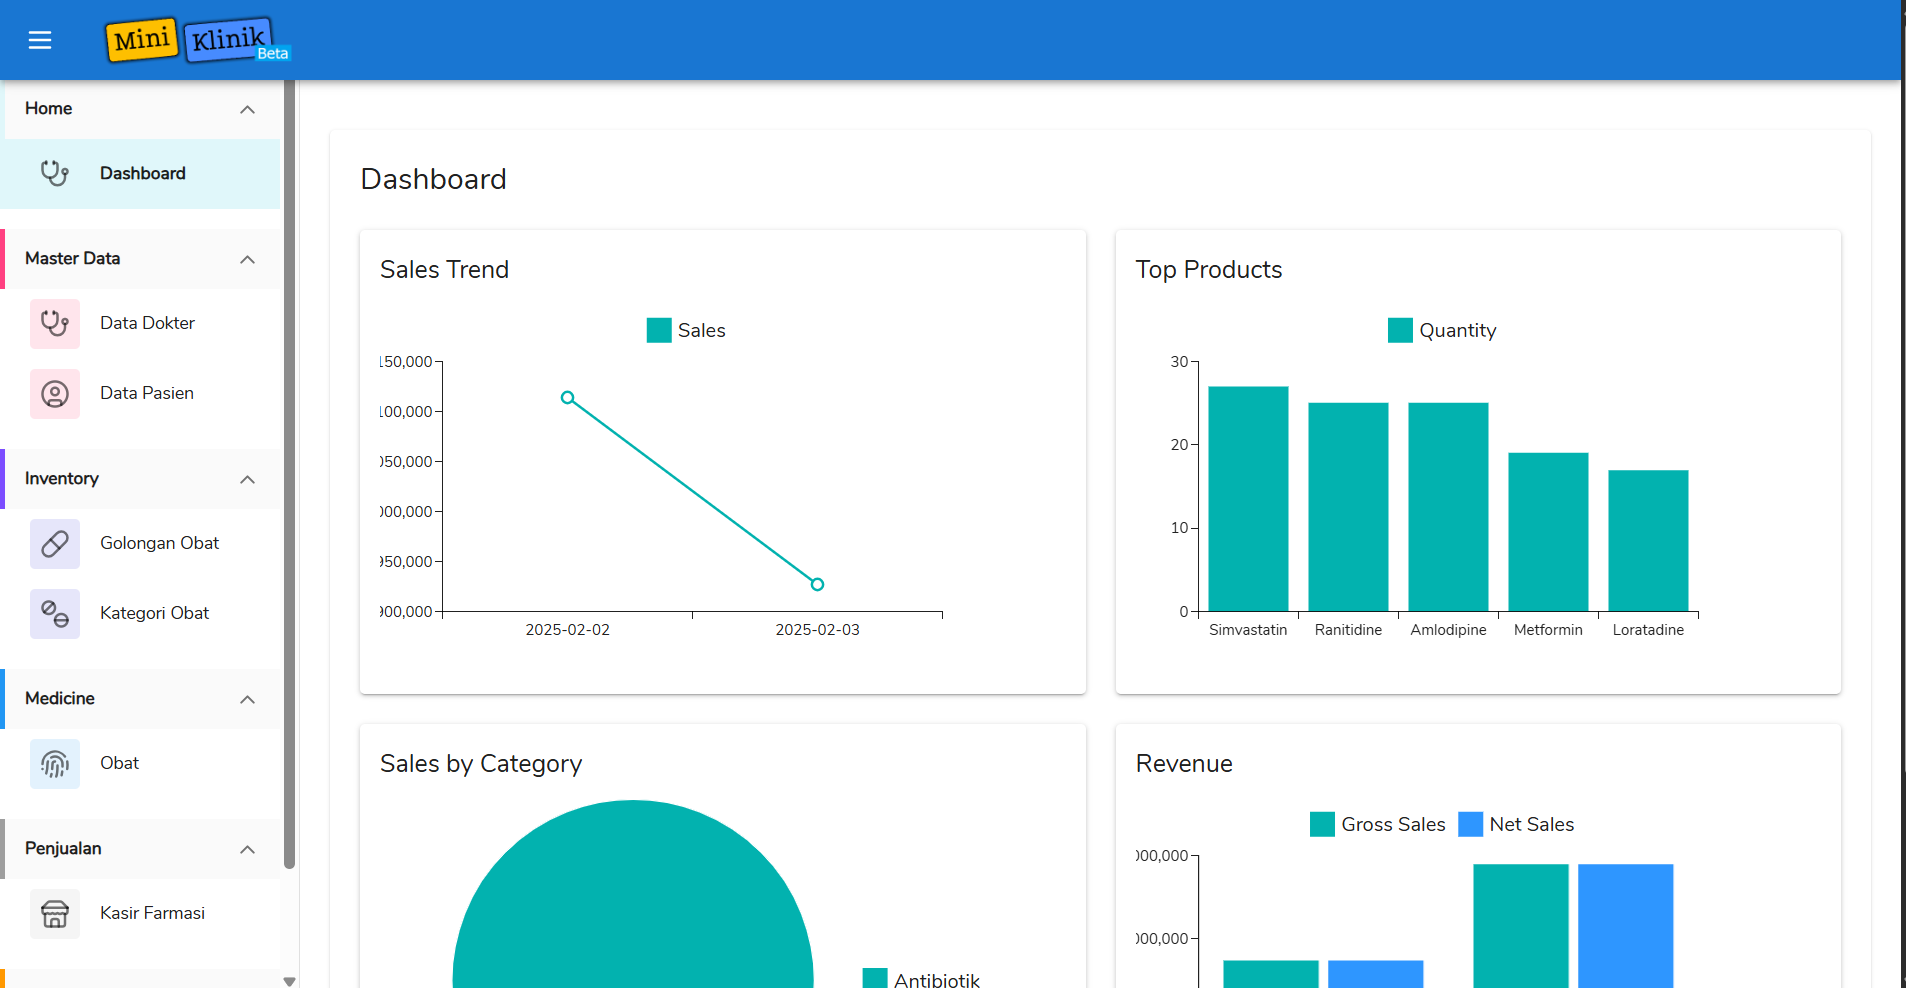Click the Loratadine bar in Top Products
This screenshot has height=988, width=1906.
(1648, 541)
